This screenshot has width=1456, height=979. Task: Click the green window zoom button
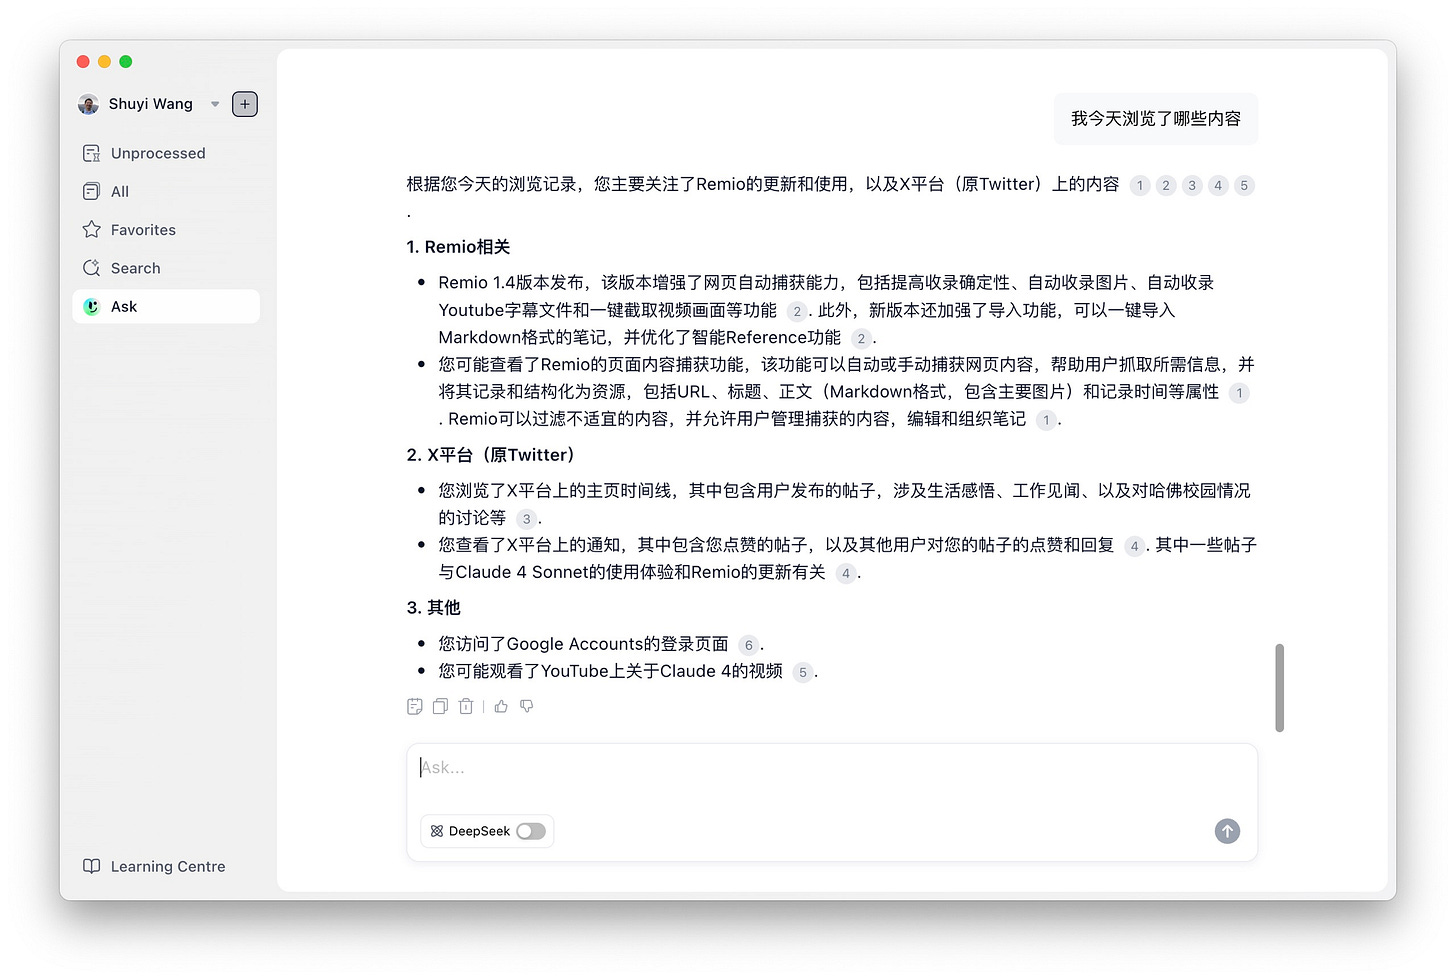click(126, 62)
